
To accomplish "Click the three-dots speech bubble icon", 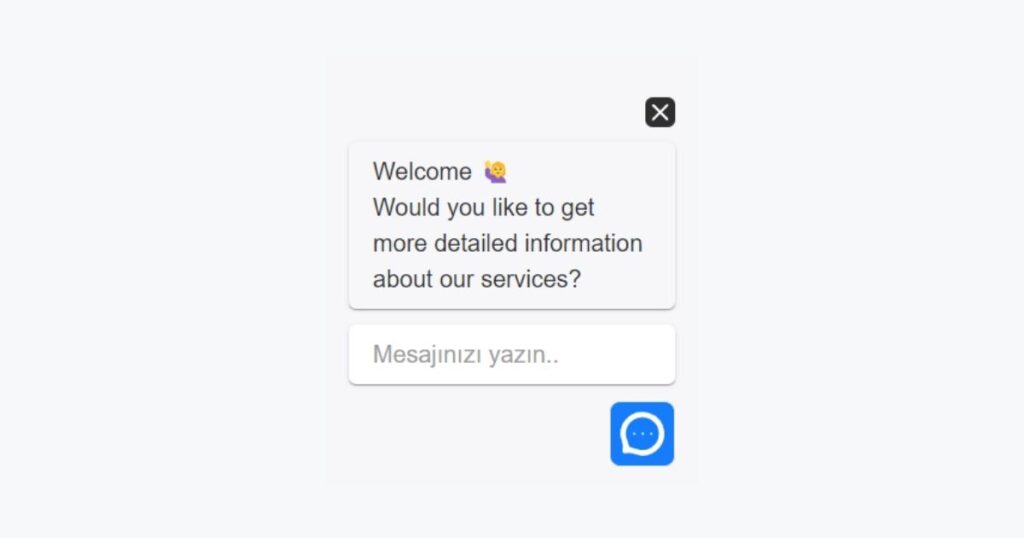I will [x=642, y=434].
